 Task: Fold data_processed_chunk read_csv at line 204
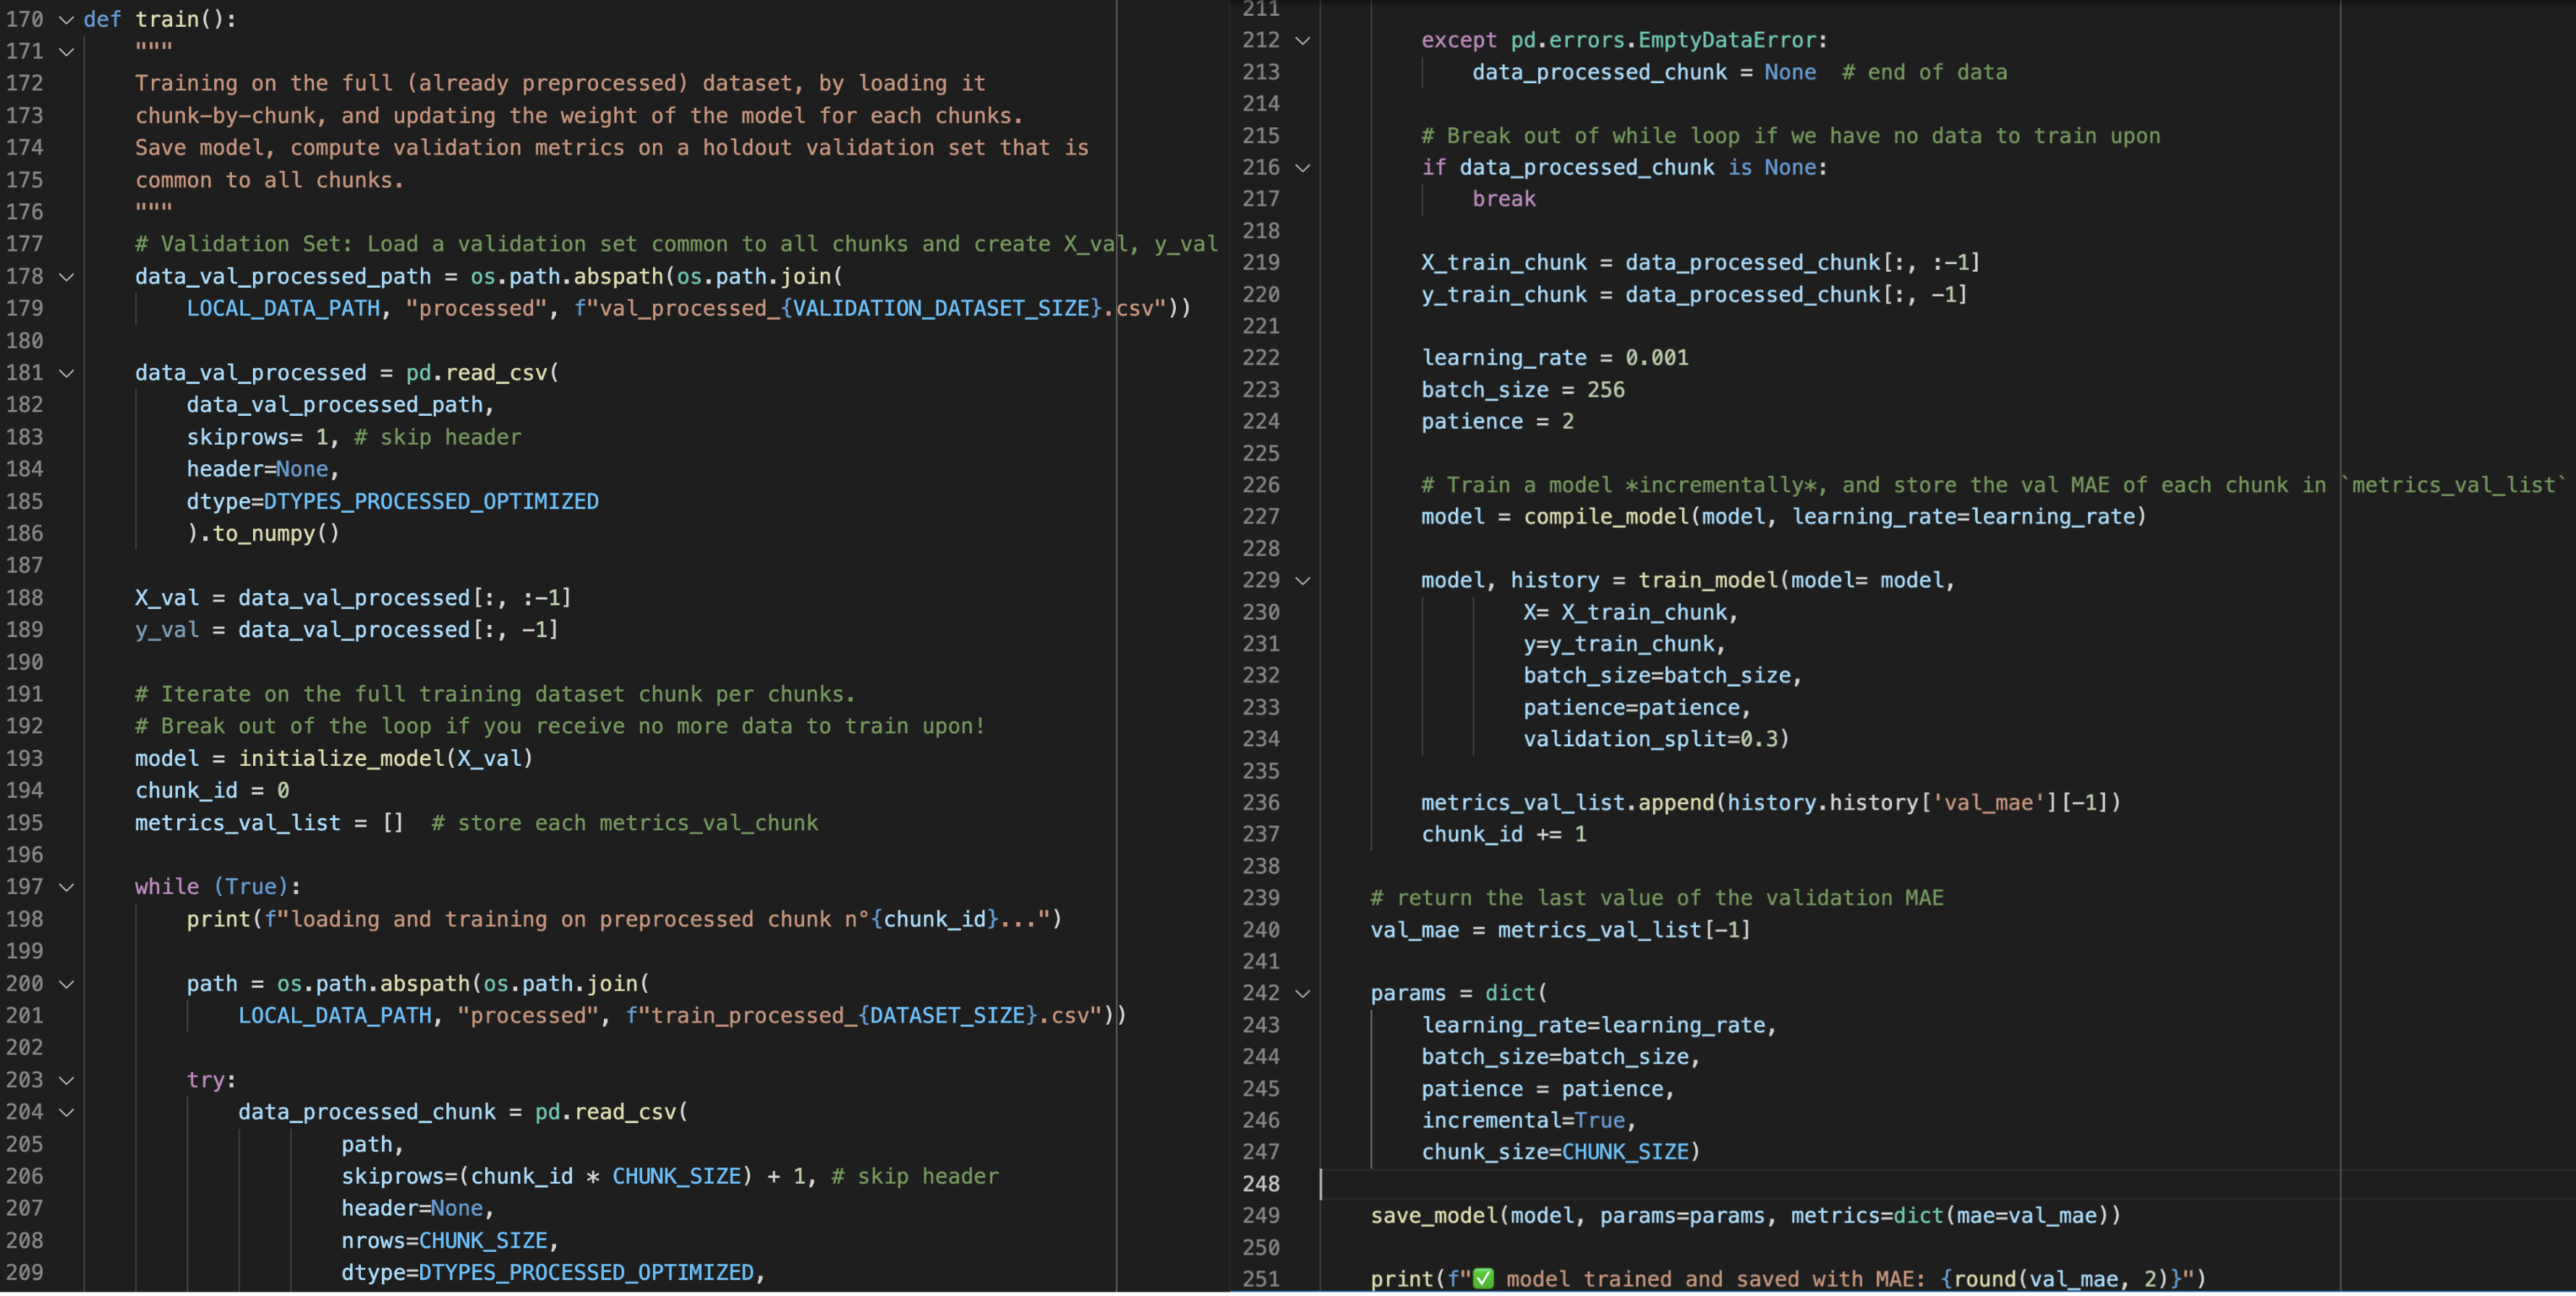[x=66, y=1112]
